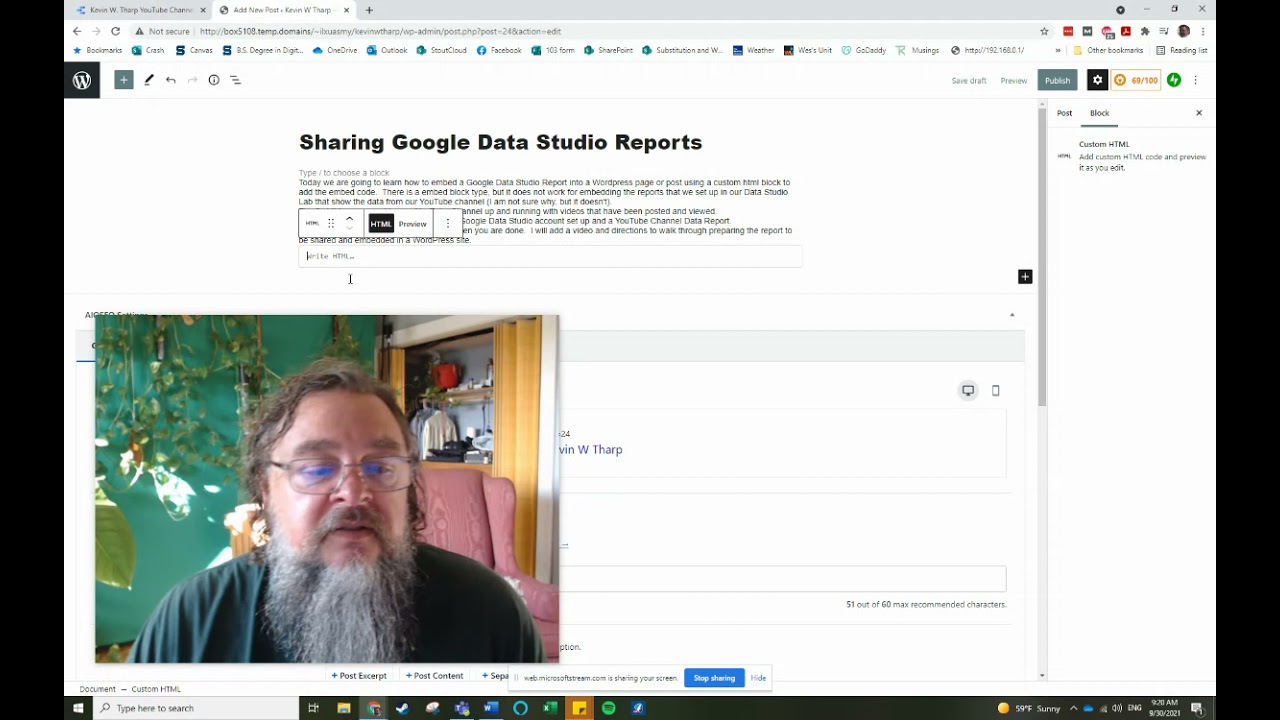Select Custom HTML in the breadcrumb
The width and height of the screenshot is (1280, 720).
click(x=156, y=689)
